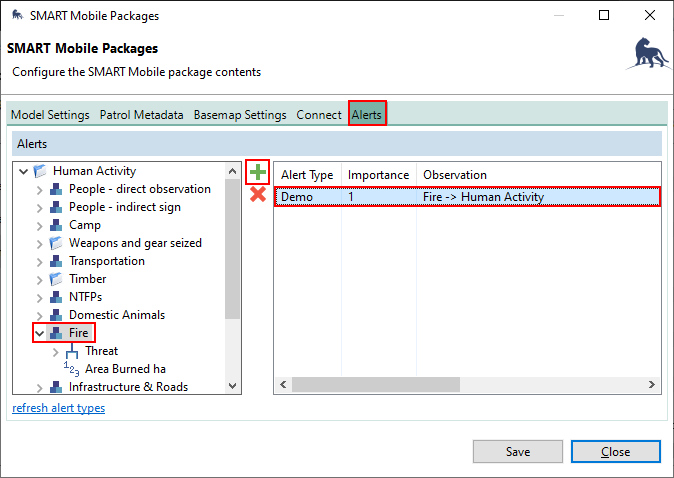
Task: Click the refresh alert types link
Action: click(58, 408)
